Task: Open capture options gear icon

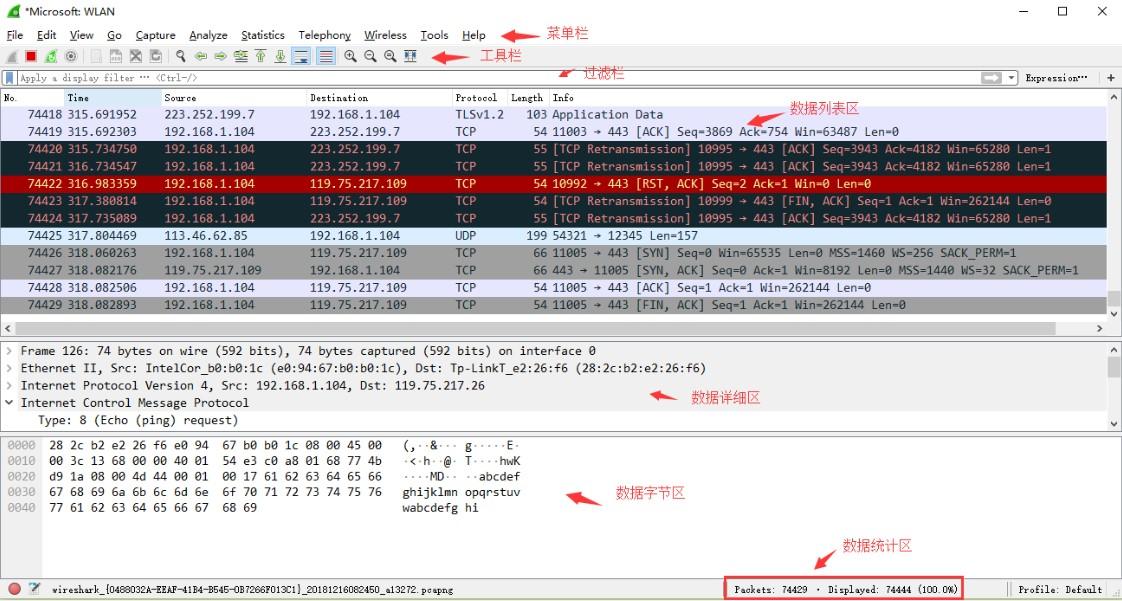Action: [x=71, y=57]
